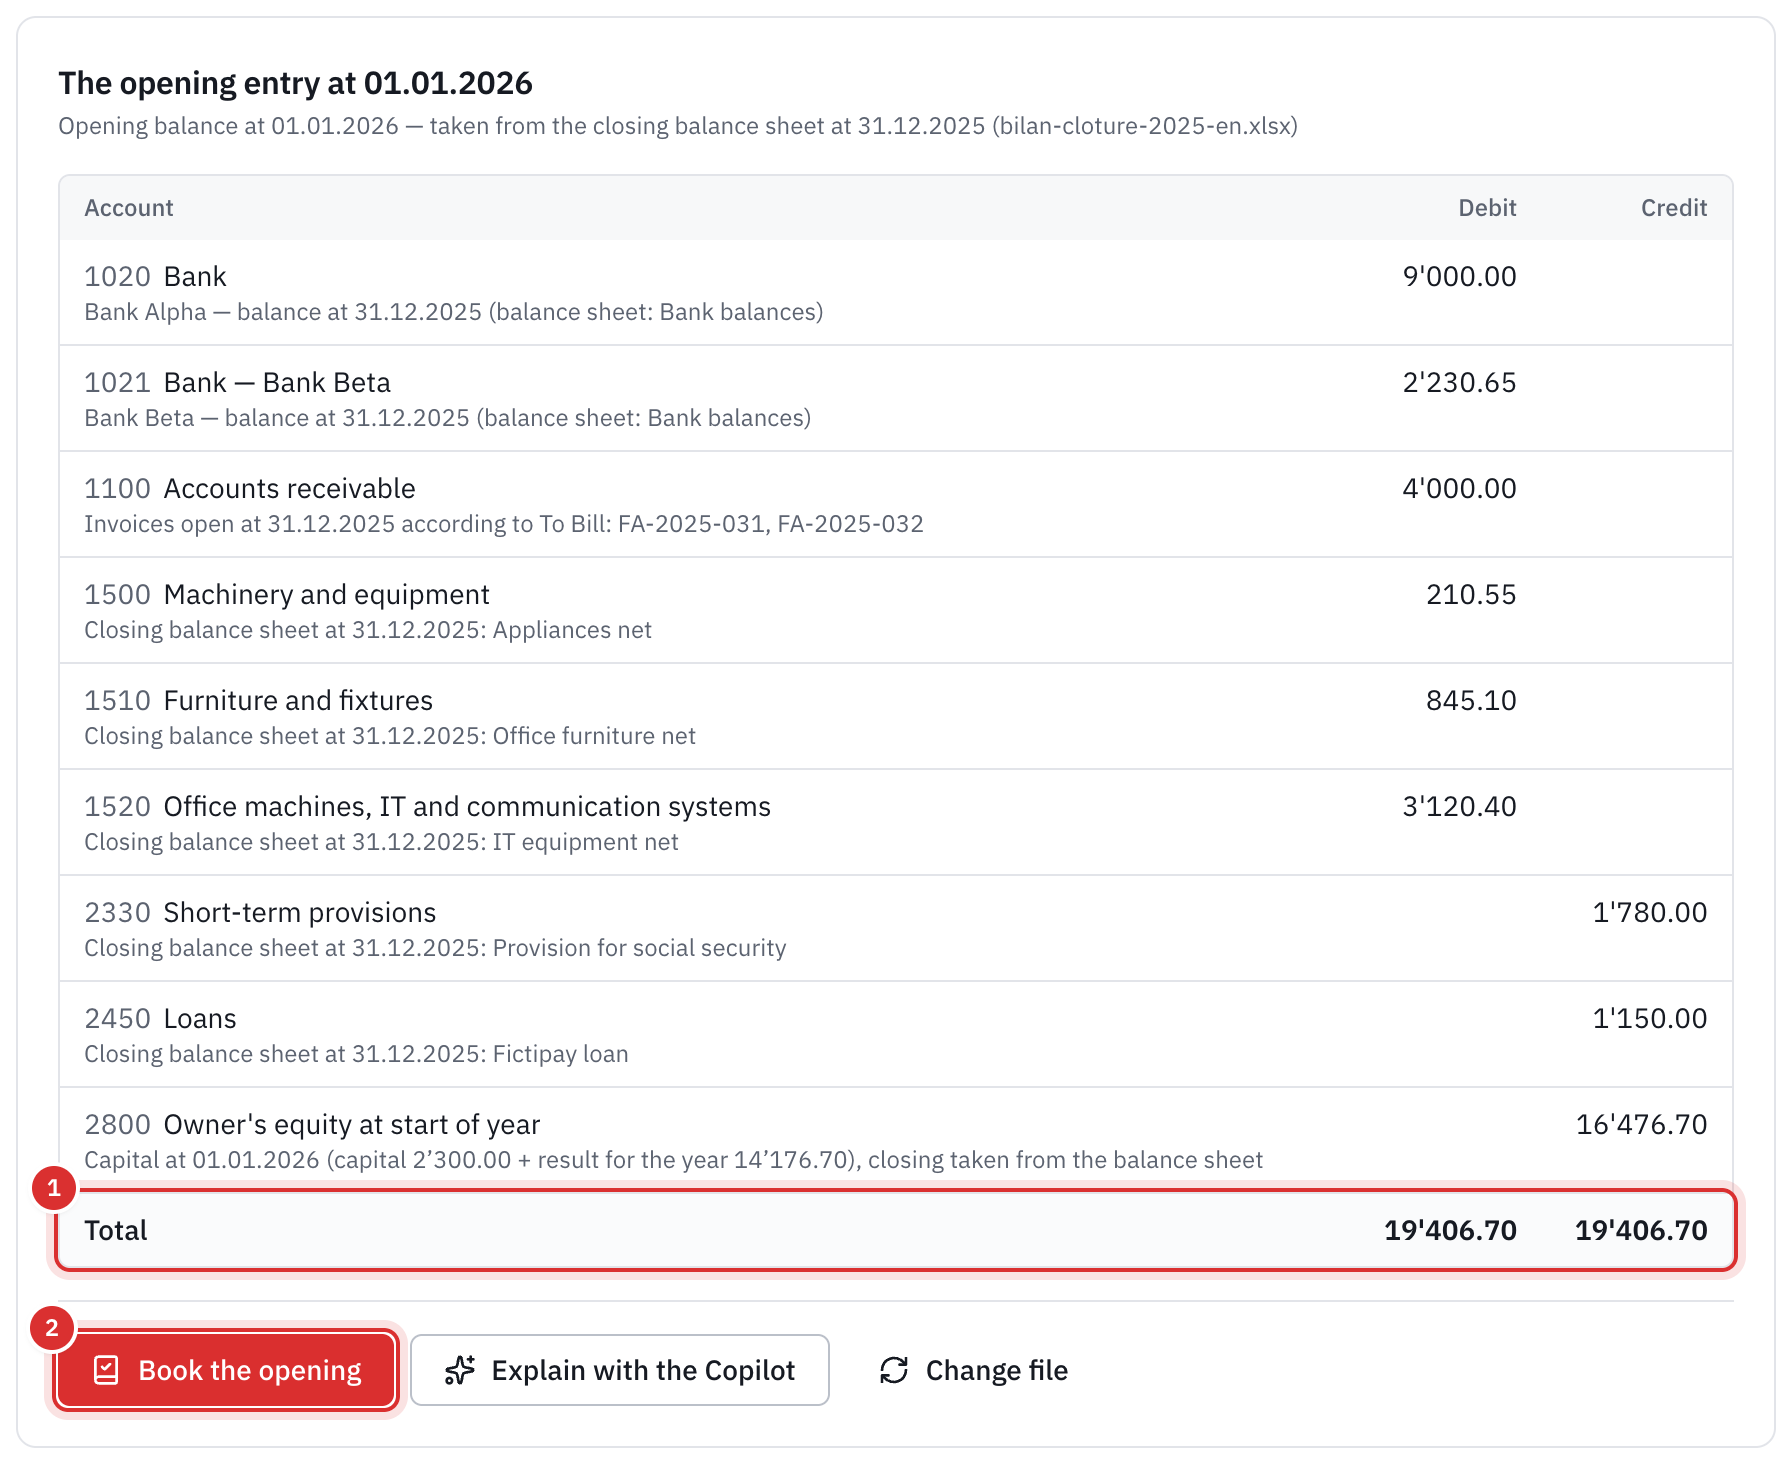The height and width of the screenshot is (1464, 1792).
Task: Select 2800 Owner's equity at start of year
Action: pos(896,1139)
